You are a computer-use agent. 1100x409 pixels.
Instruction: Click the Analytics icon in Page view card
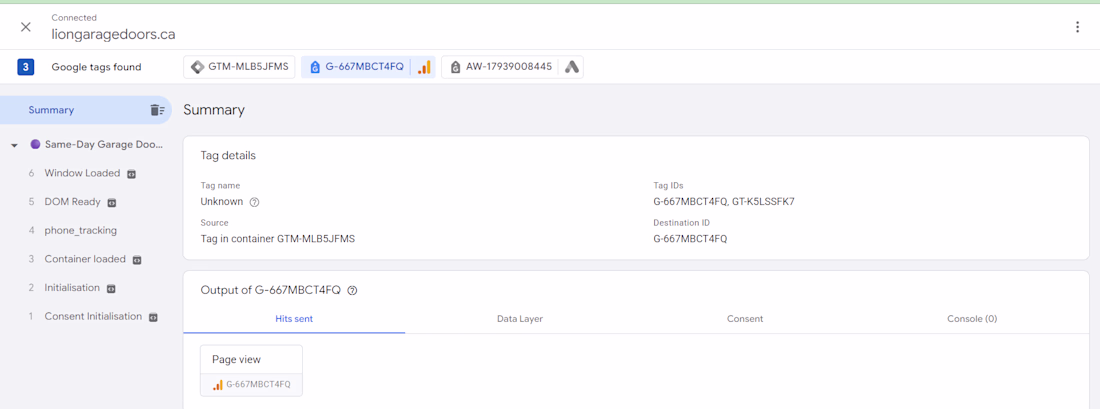[x=218, y=384]
